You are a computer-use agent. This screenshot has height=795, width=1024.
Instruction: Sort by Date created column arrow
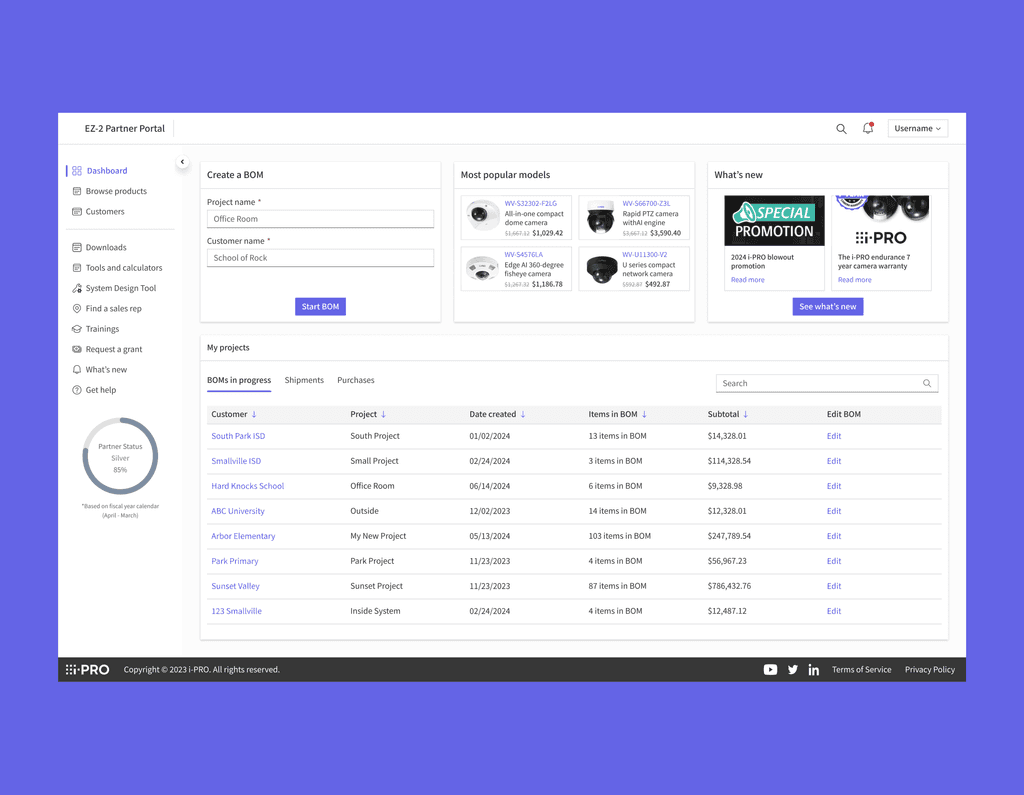pos(523,414)
